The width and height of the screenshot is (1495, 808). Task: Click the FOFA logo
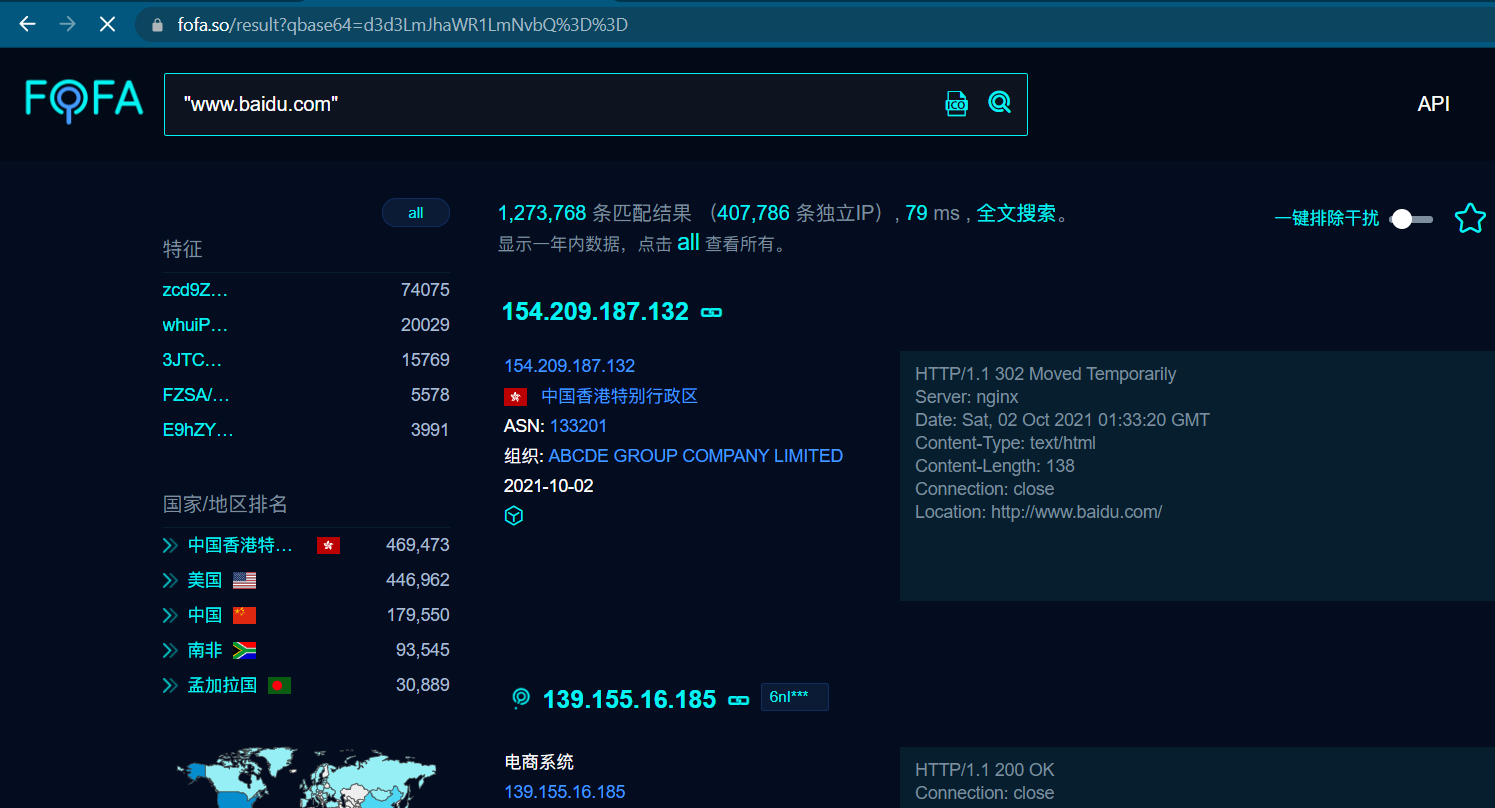(x=85, y=101)
